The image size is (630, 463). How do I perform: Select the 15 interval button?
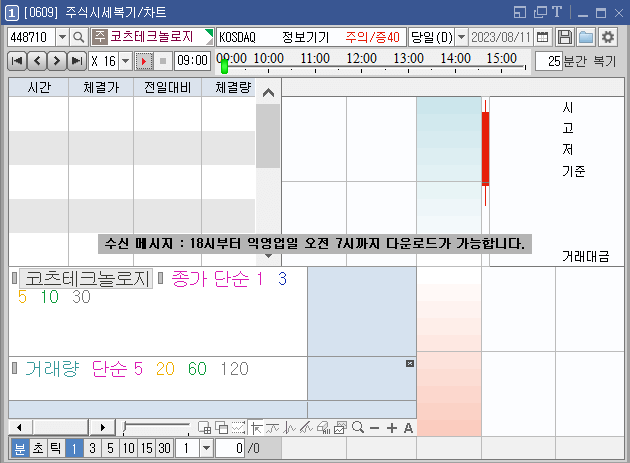pyautogui.click(x=147, y=448)
